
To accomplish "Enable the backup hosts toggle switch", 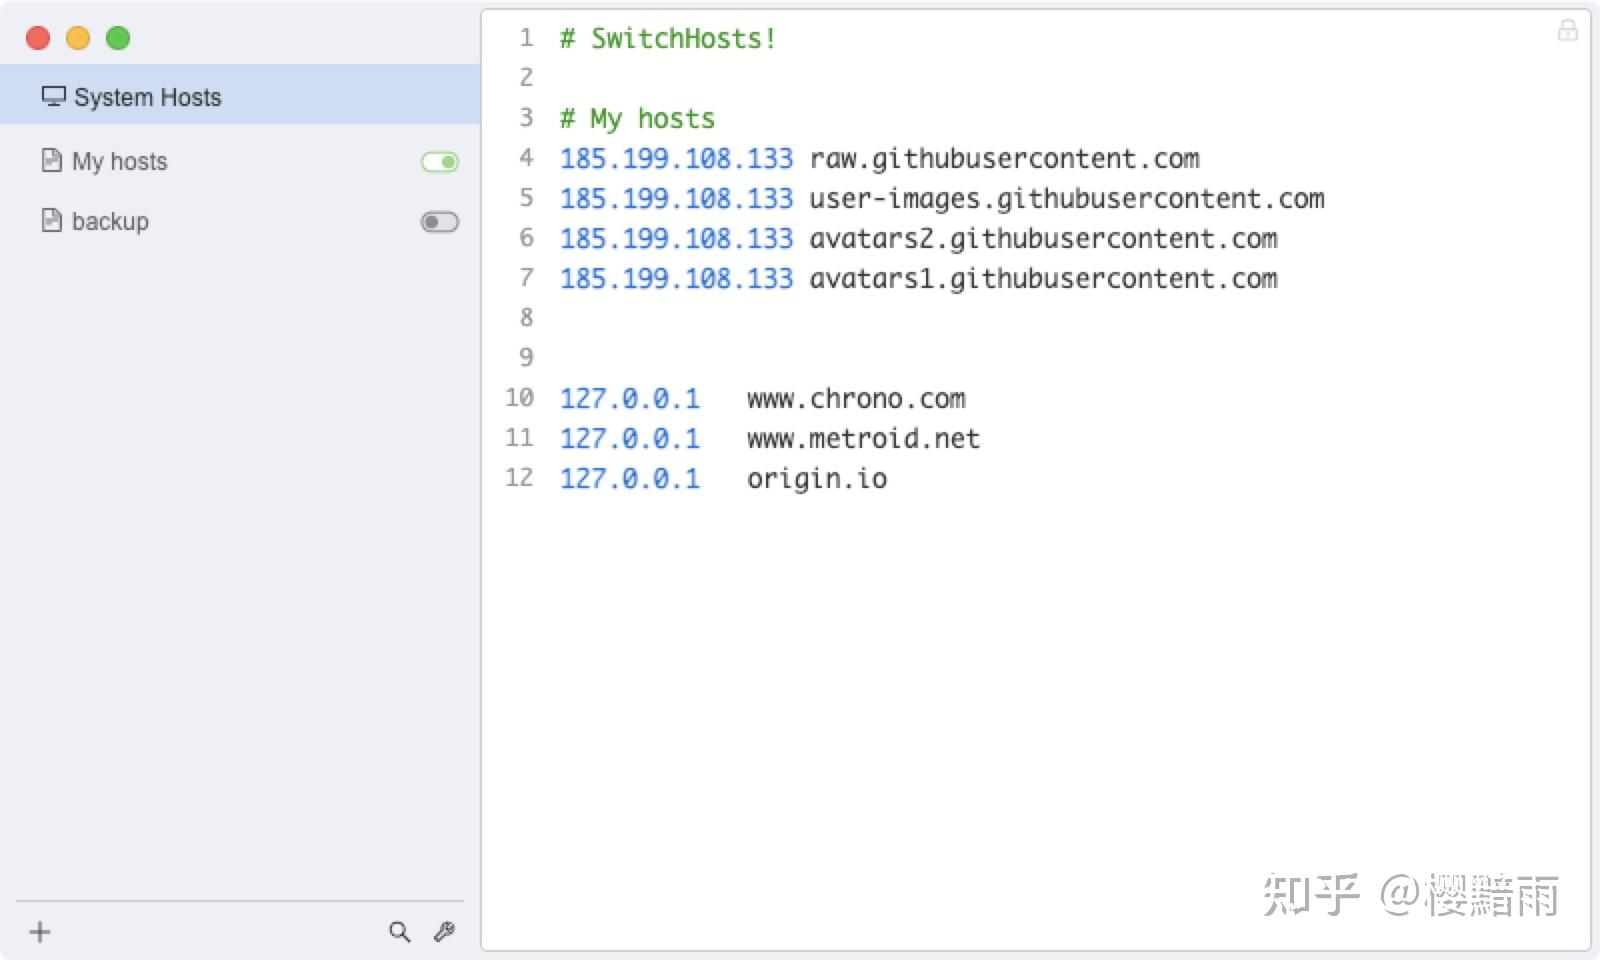I will pos(440,222).
